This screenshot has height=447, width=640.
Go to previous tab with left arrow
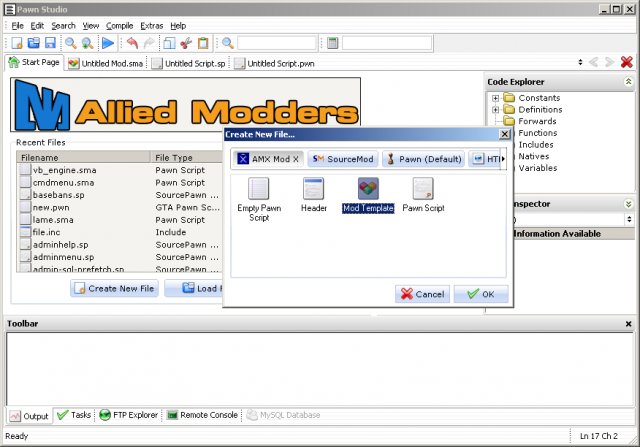594,62
